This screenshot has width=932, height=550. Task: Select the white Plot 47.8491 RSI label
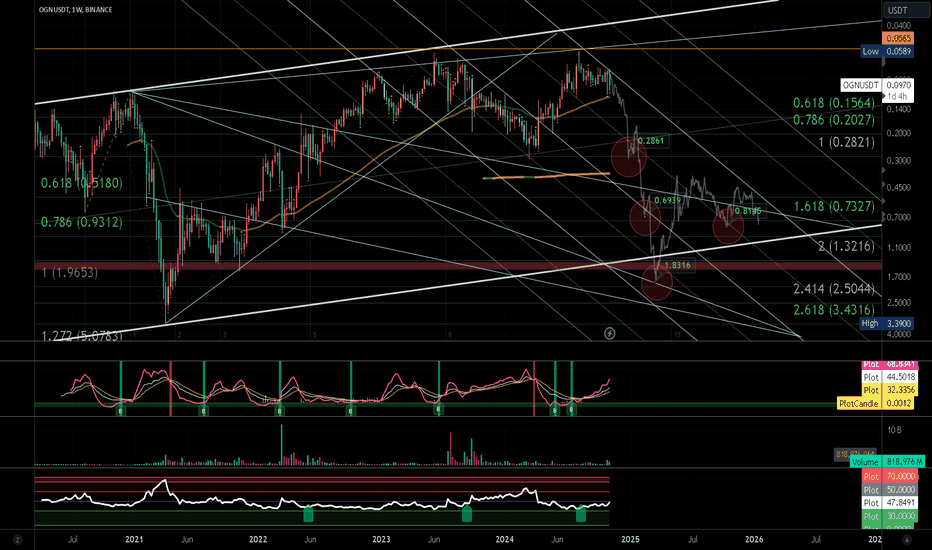tap(889, 502)
